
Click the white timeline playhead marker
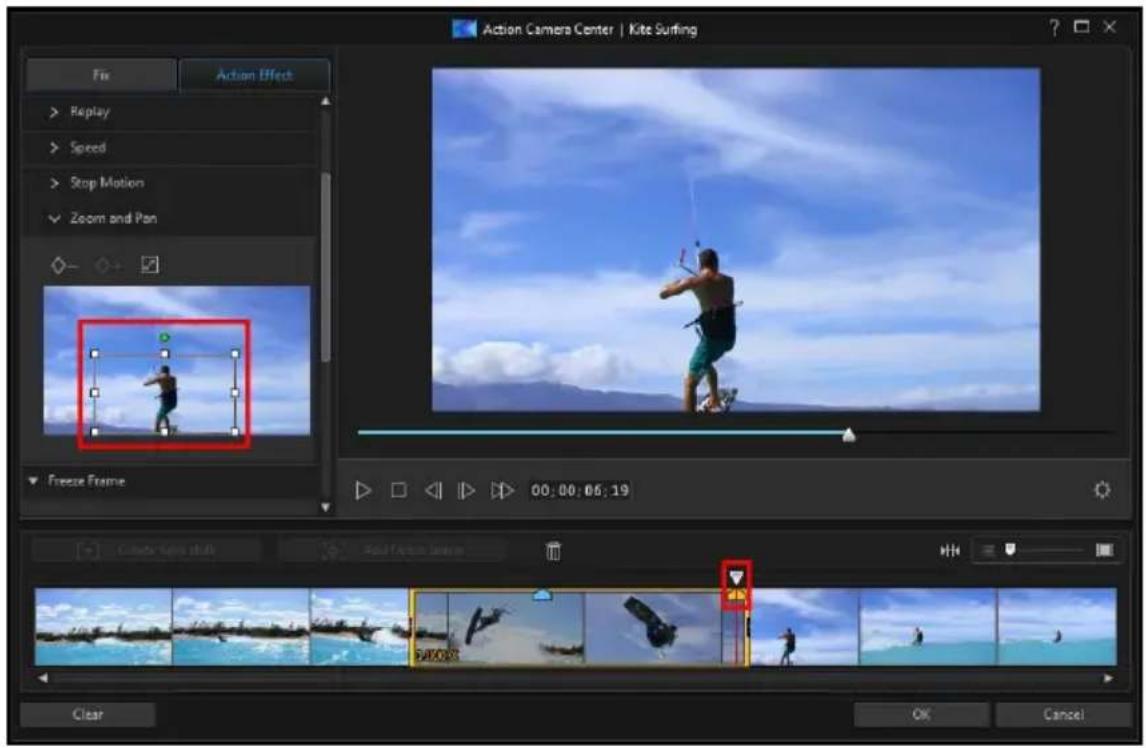pos(736,578)
